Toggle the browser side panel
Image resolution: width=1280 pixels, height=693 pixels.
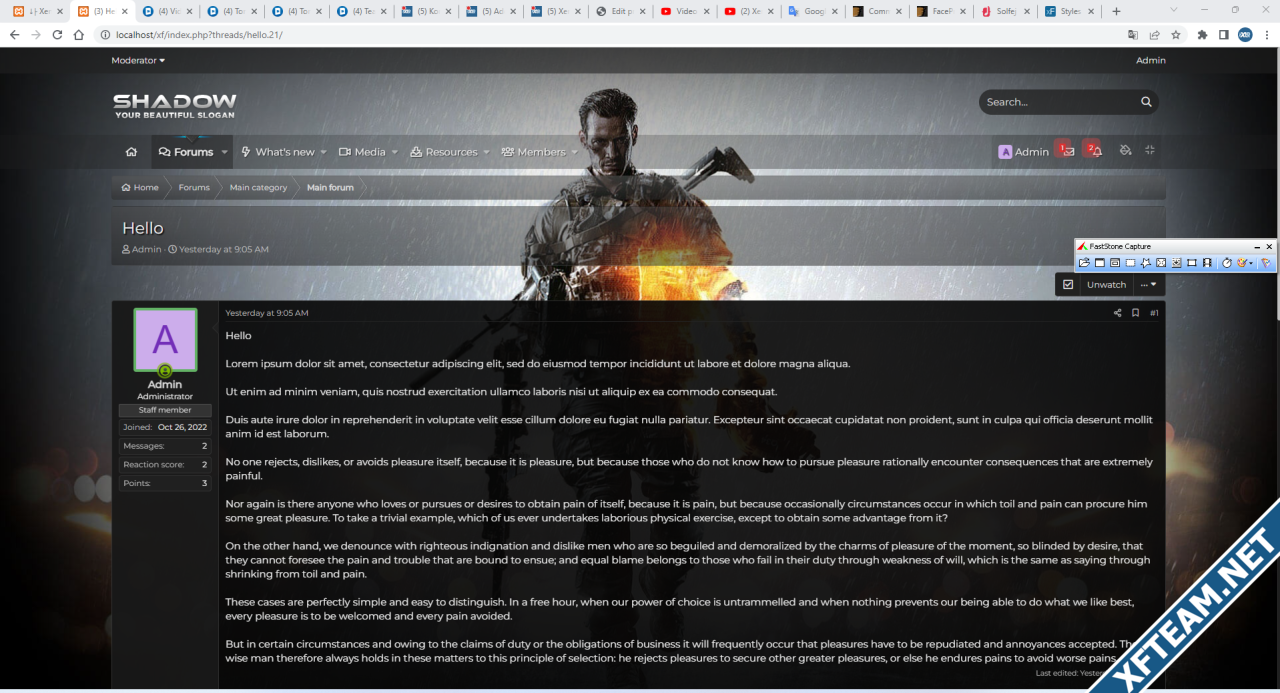[1224, 34]
